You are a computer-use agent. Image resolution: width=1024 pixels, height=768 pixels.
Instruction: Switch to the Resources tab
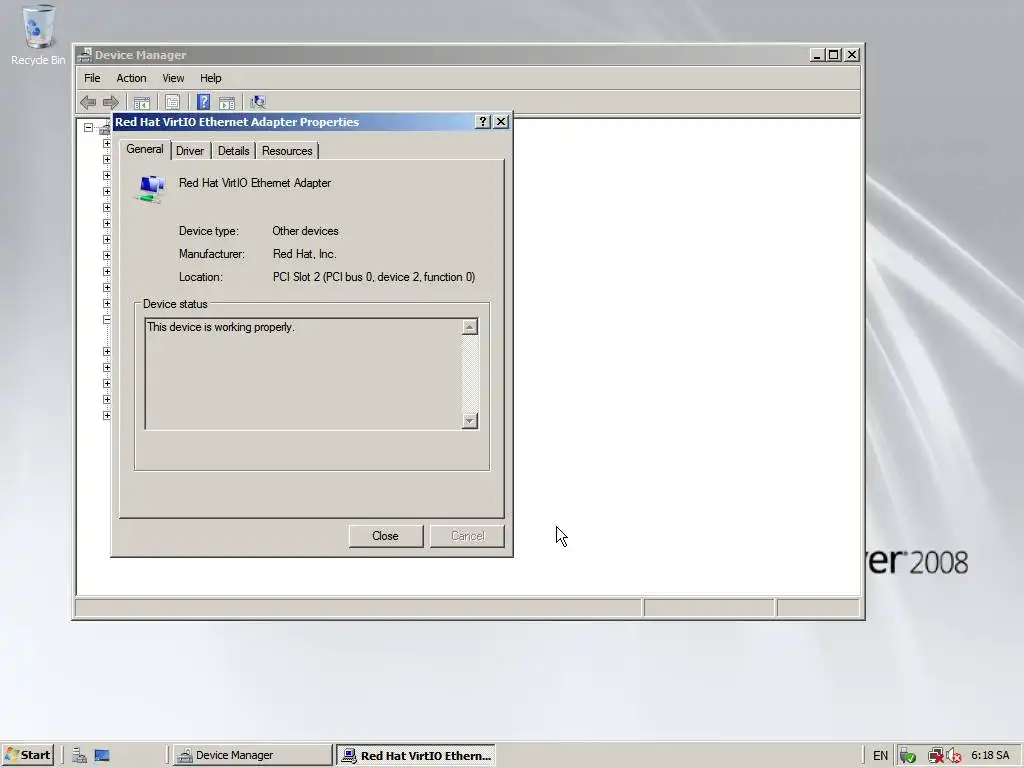(287, 151)
